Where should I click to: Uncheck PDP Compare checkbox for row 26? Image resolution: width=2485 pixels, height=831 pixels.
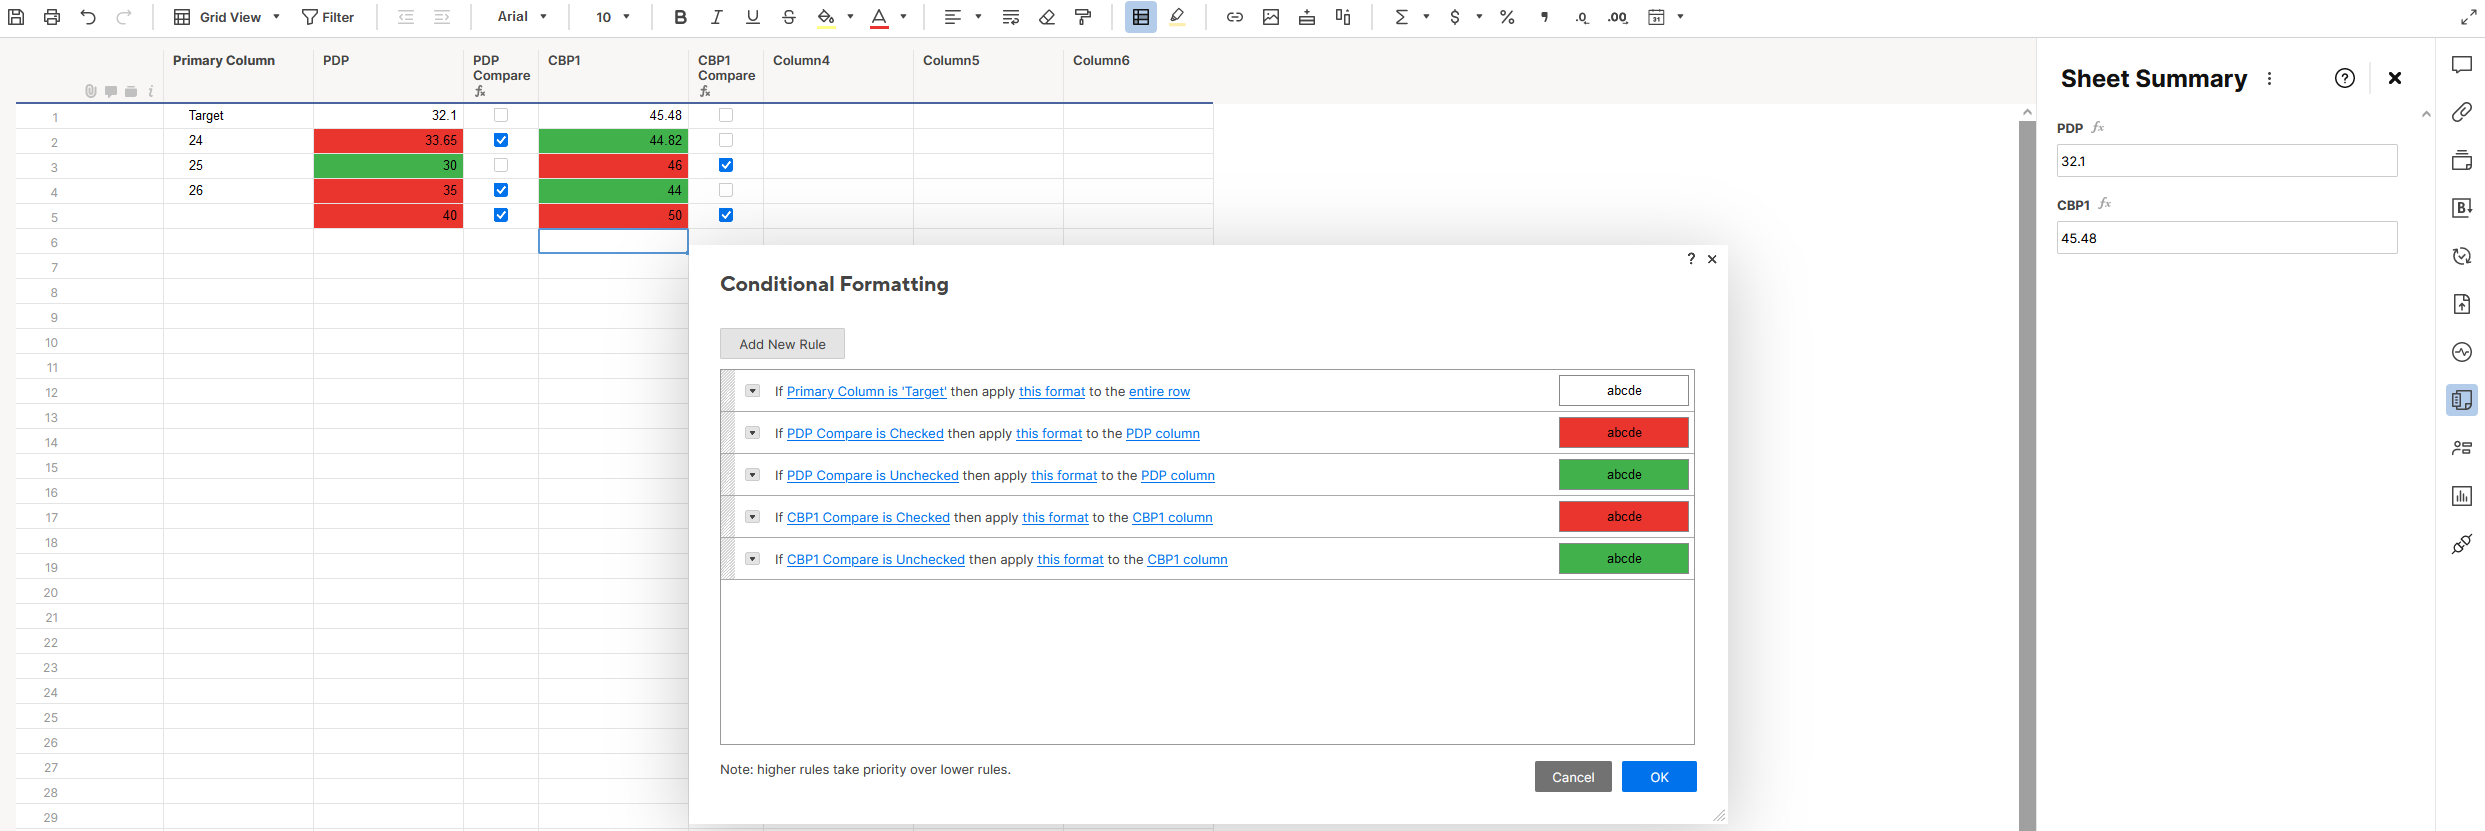pos(501,190)
